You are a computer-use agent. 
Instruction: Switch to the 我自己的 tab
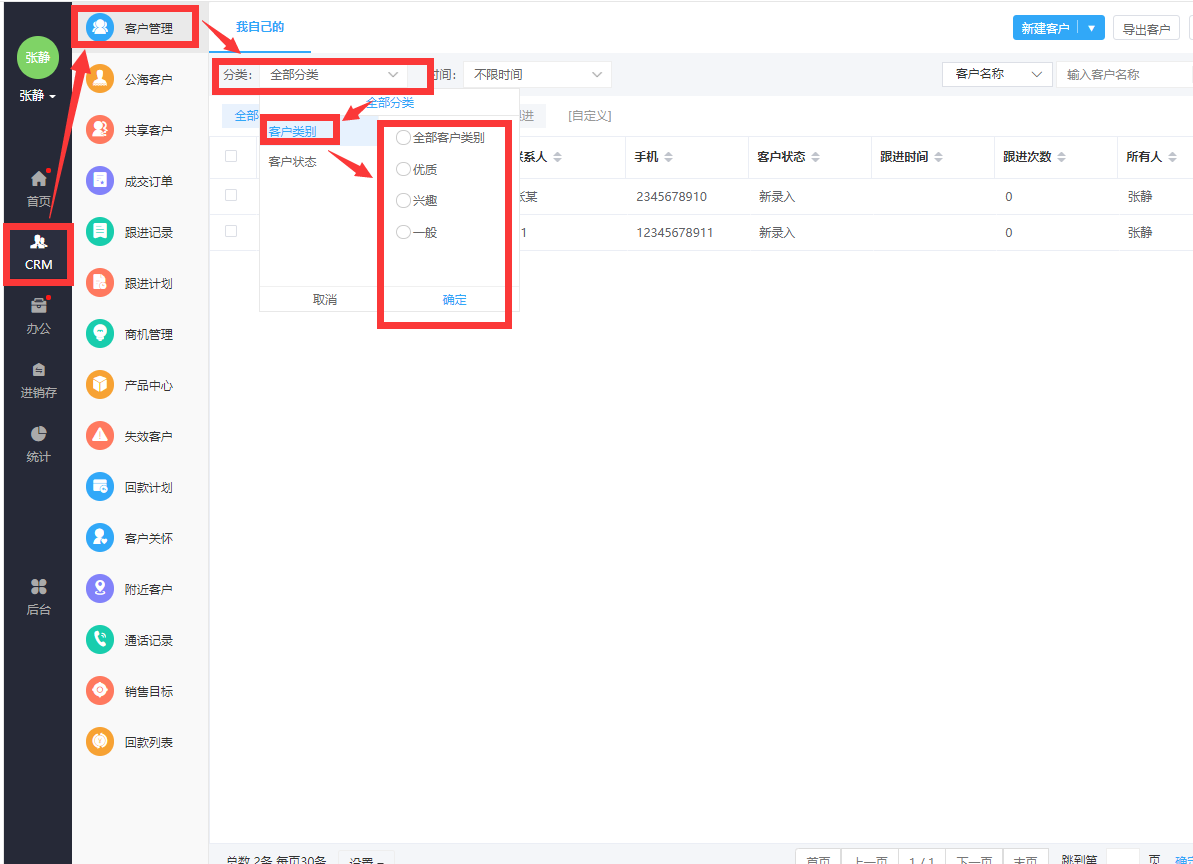coord(259,27)
